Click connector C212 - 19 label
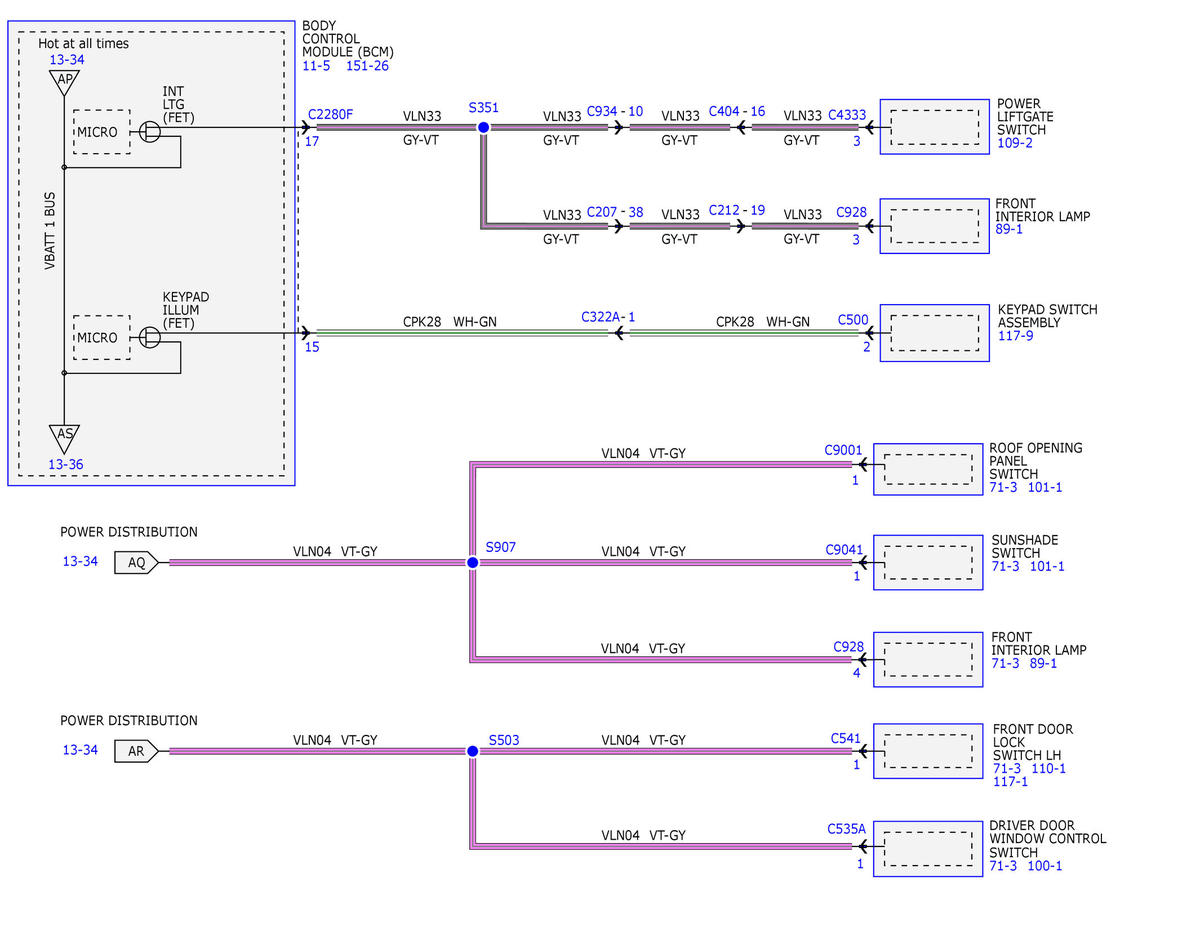Image resolution: width=1200 pixels, height=927 pixels. click(737, 210)
